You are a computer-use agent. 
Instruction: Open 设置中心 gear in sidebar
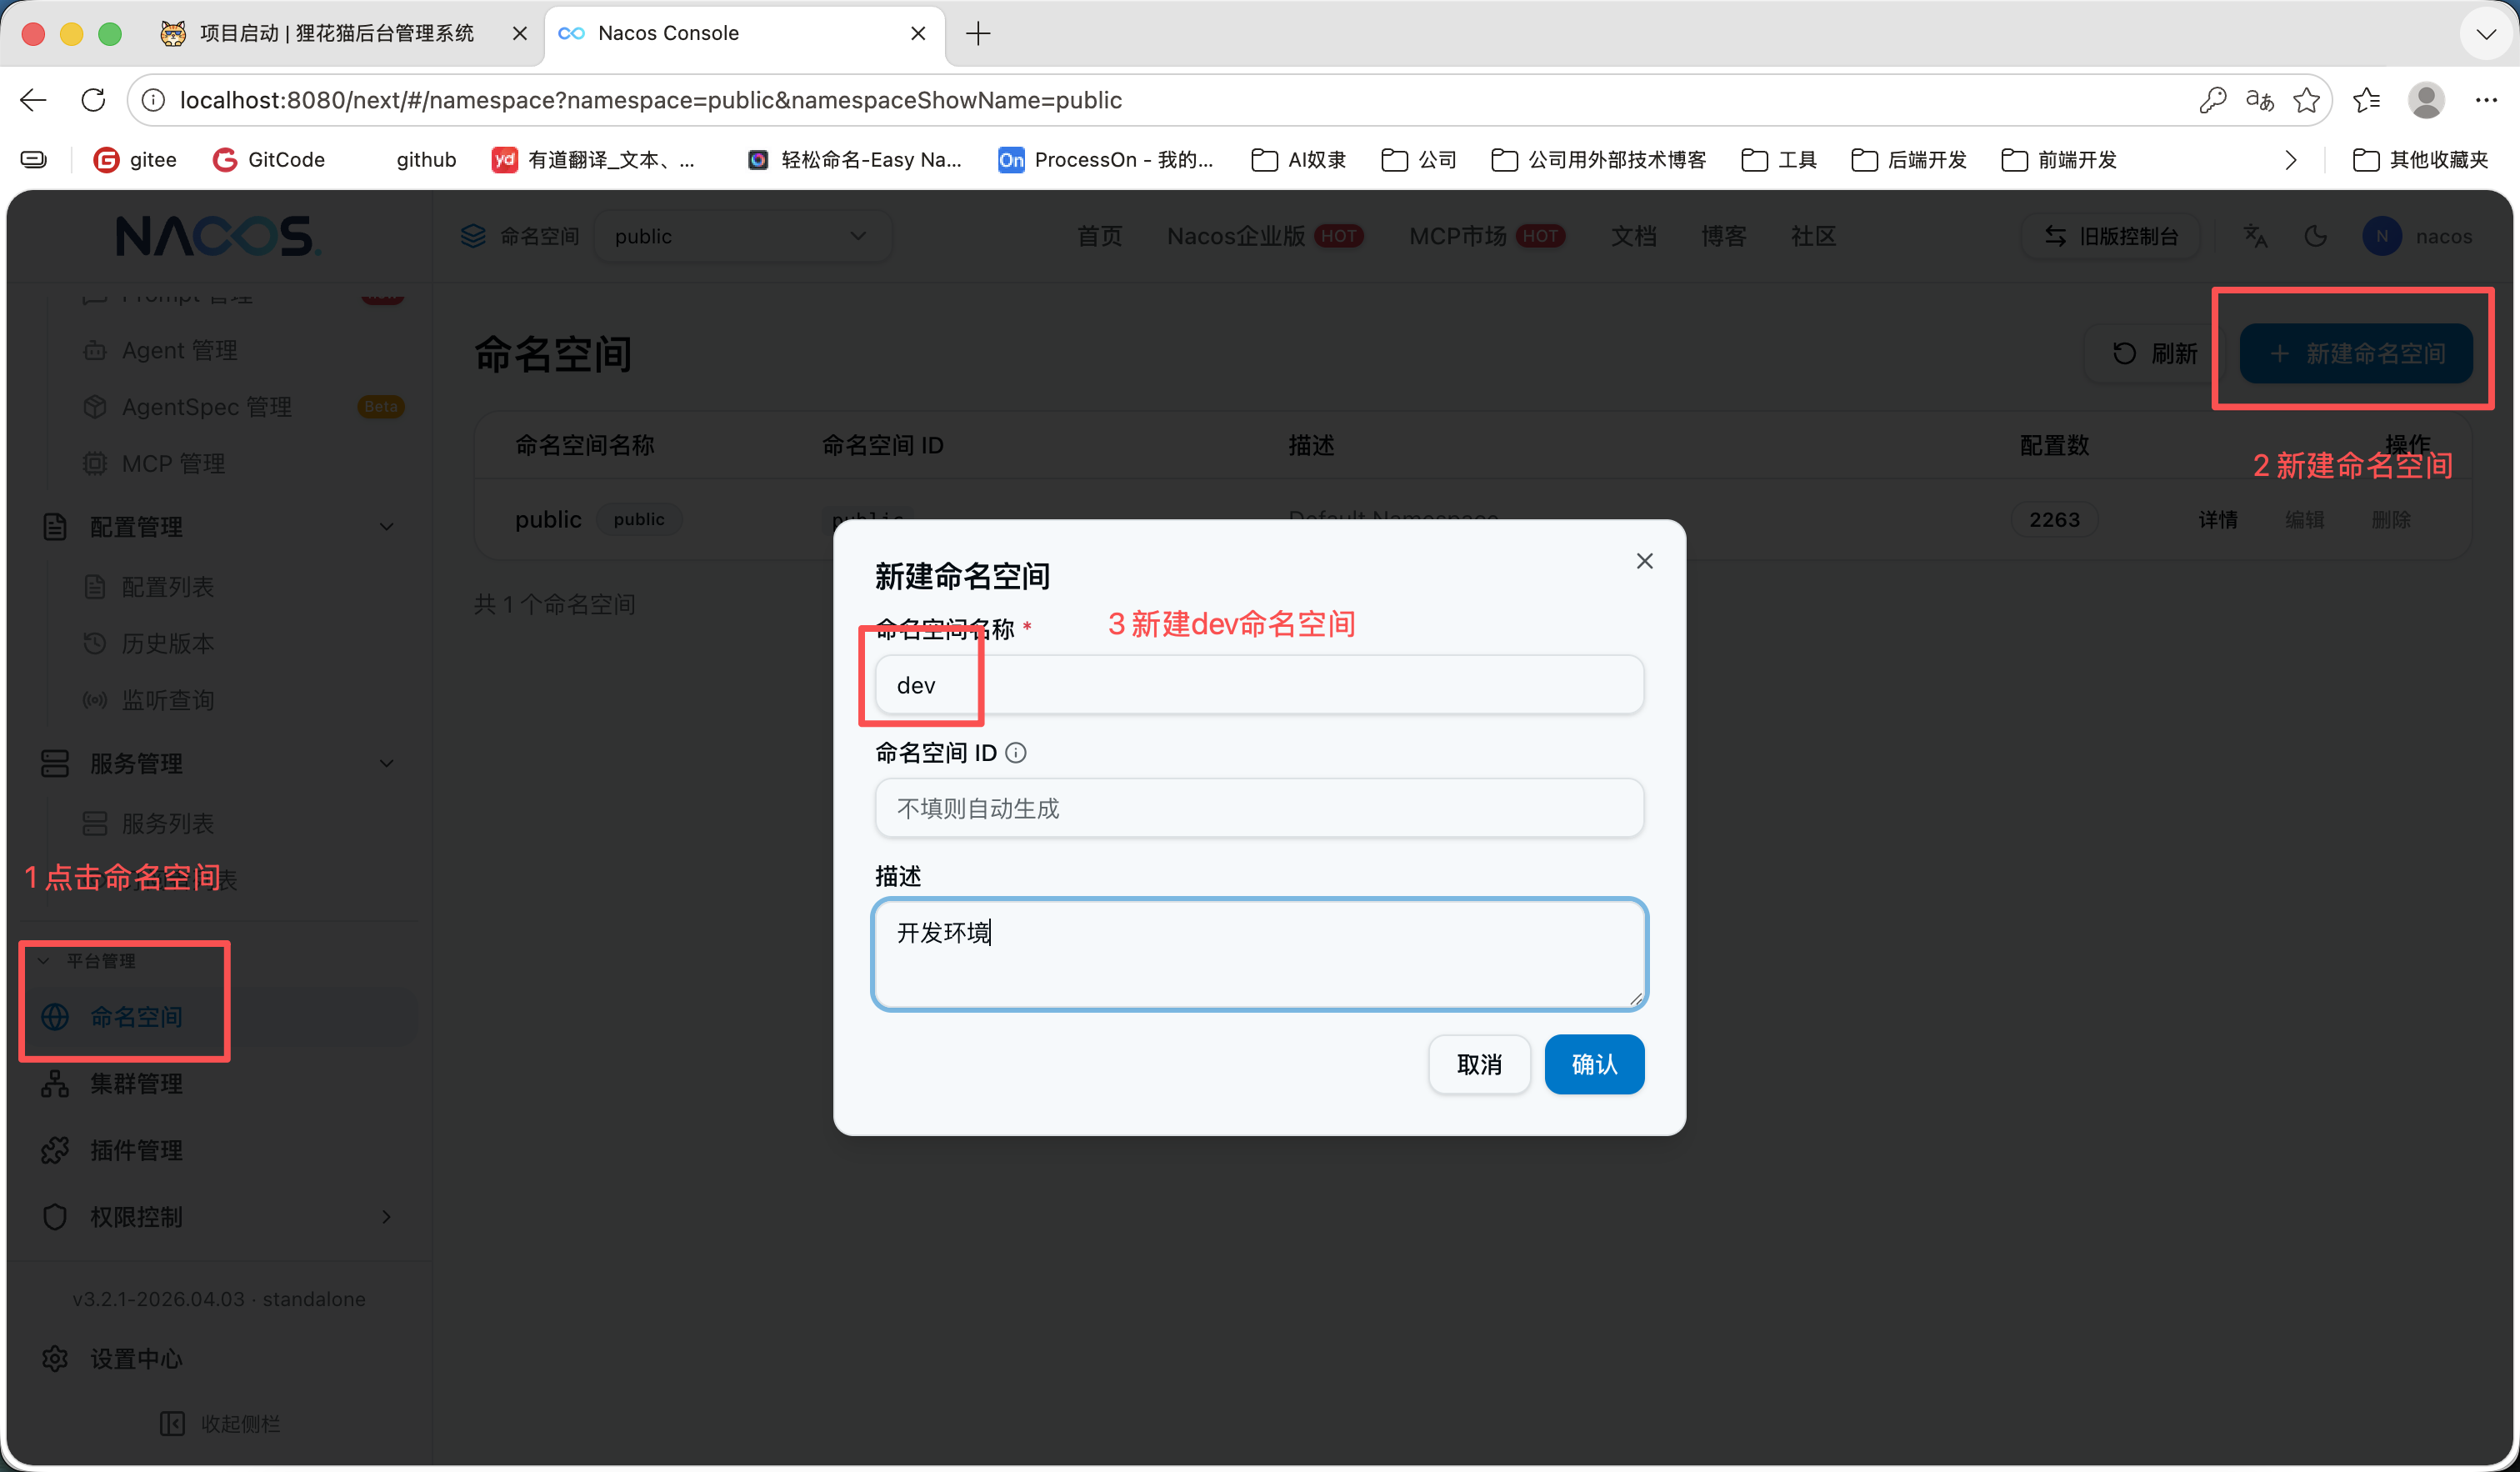tap(55, 1359)
